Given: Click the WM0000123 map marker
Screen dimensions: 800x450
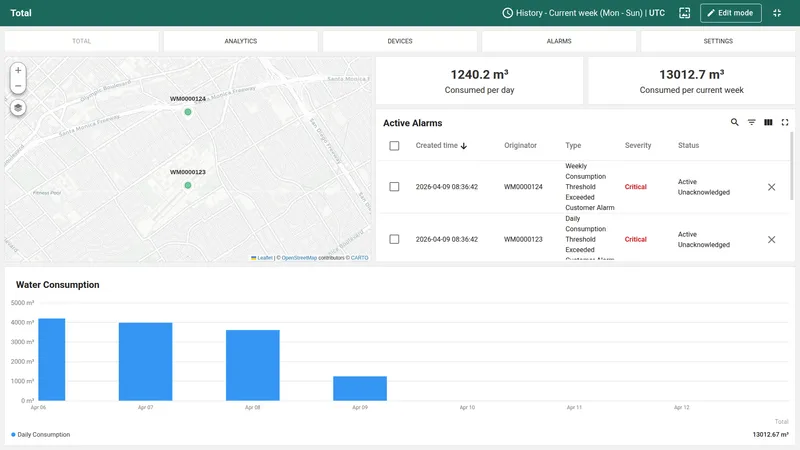Looking at the screenshot, I should click(188, 185).
